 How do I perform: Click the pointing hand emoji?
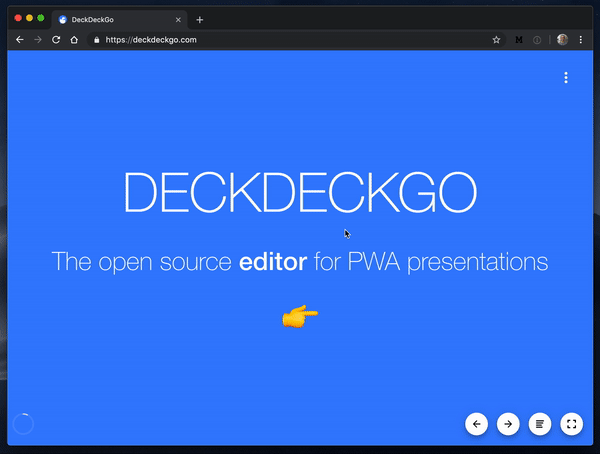pyautogui.click(x=300, y=317)
